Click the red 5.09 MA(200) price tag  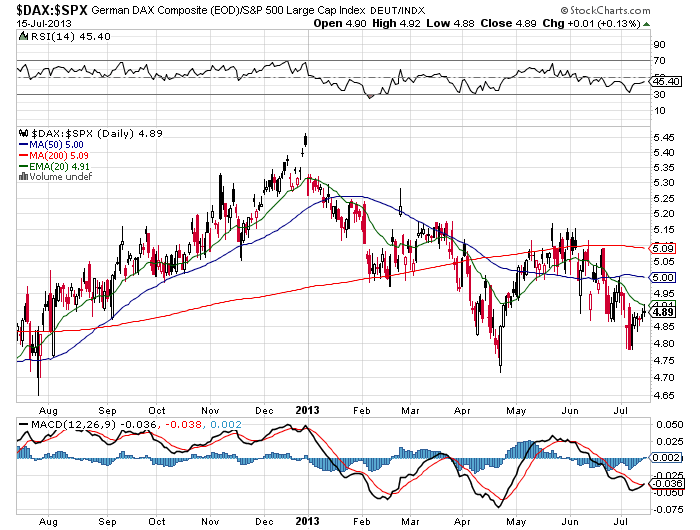(x=663, y=247)
